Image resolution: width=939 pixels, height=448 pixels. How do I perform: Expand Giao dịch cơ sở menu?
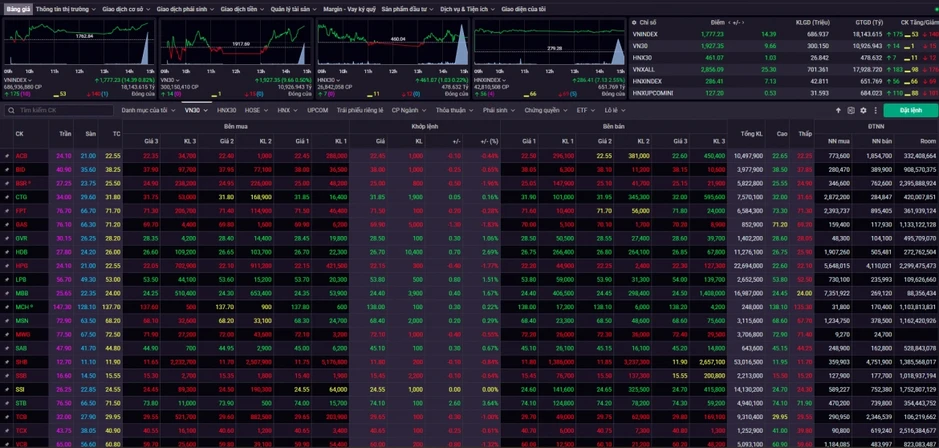tap(126, 10)
